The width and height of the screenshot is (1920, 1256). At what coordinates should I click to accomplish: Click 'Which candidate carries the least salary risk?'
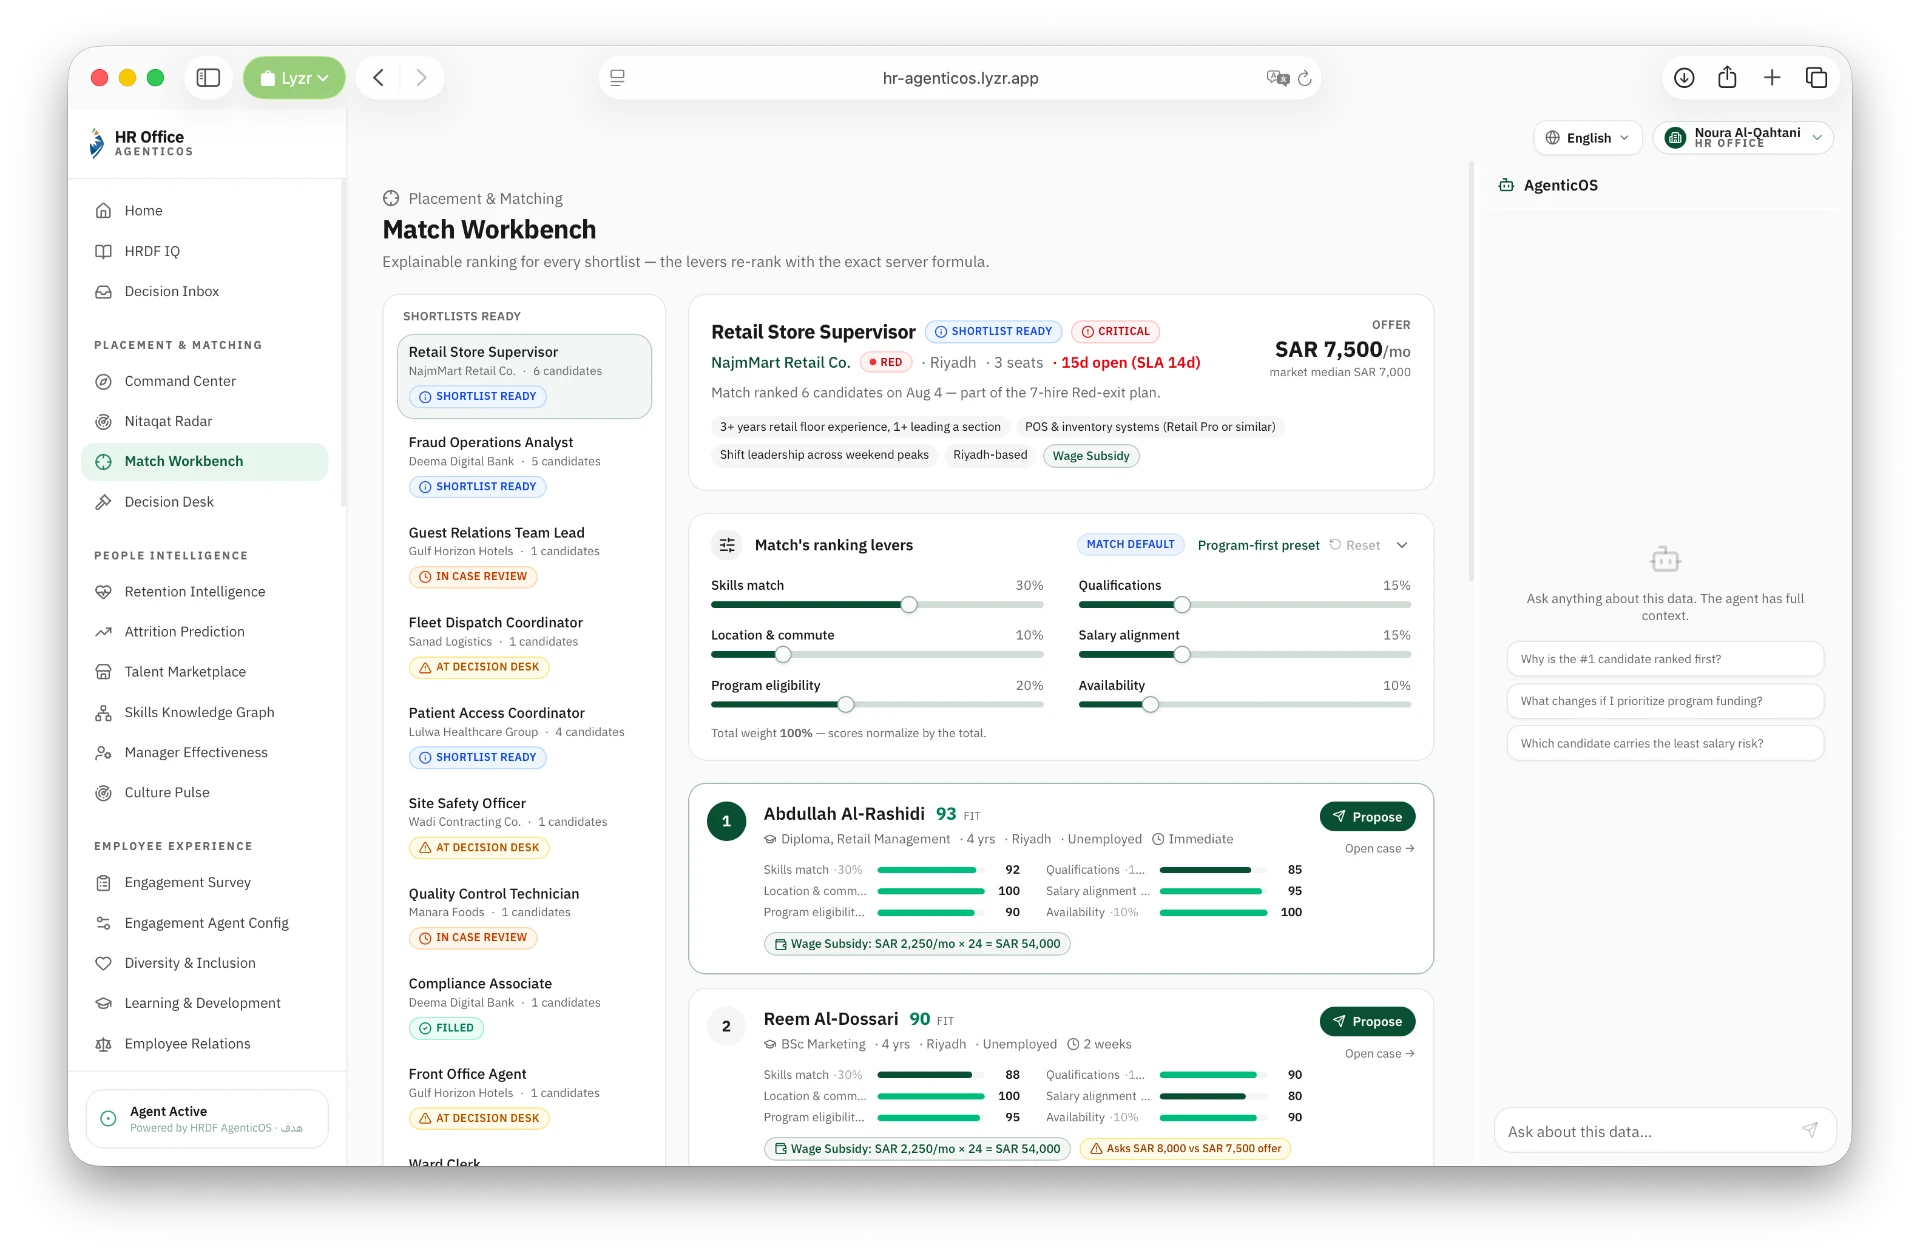(x=1665, y=743)
